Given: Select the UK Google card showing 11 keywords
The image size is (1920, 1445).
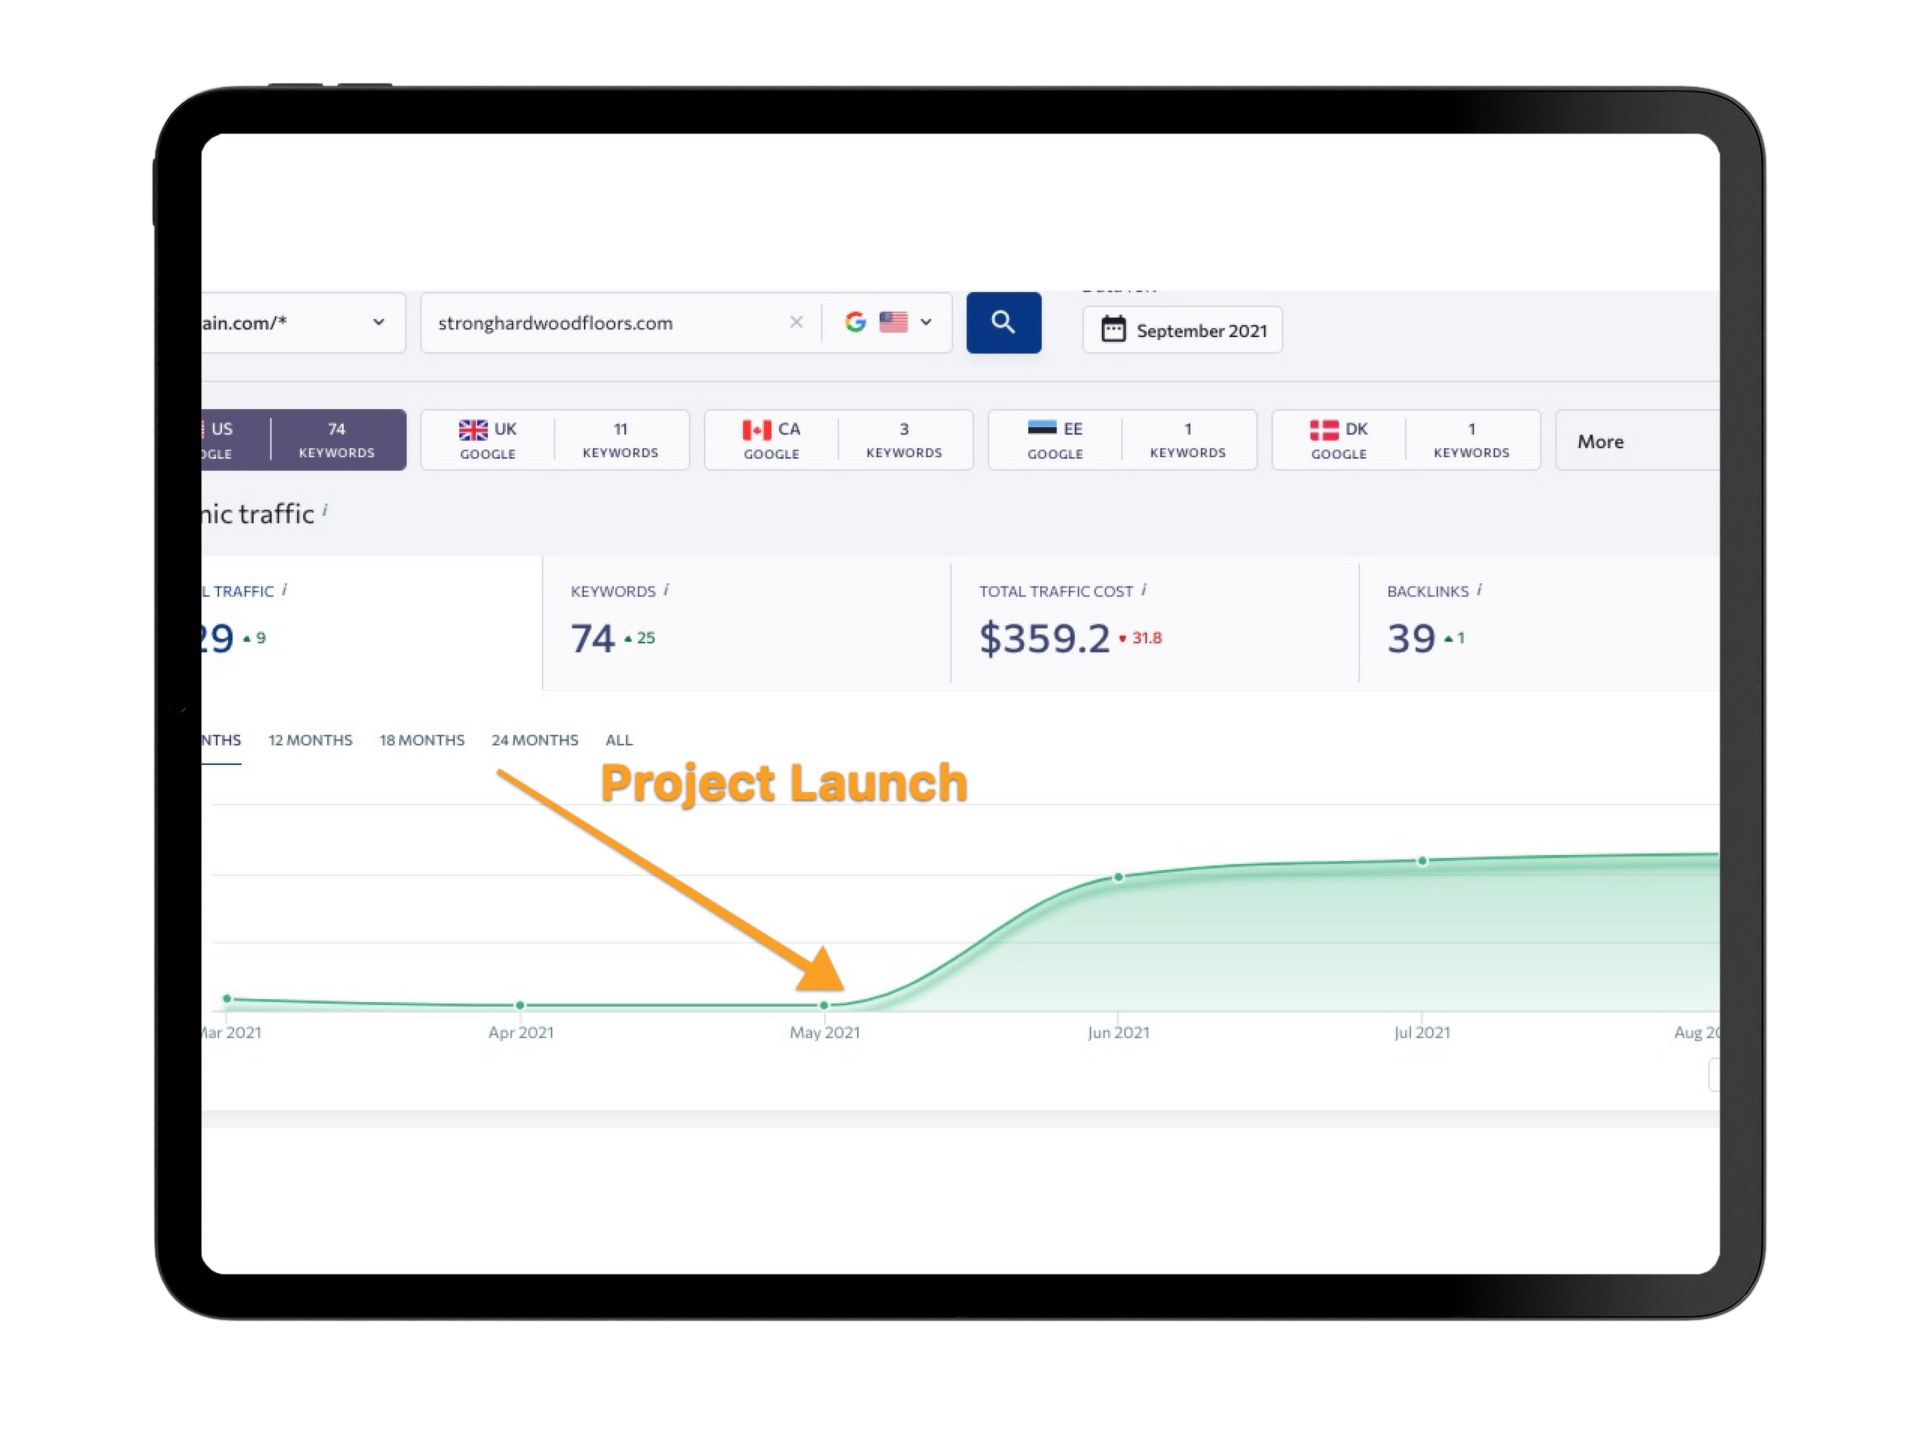Looking at the screenshot, I should click(555, 440).
